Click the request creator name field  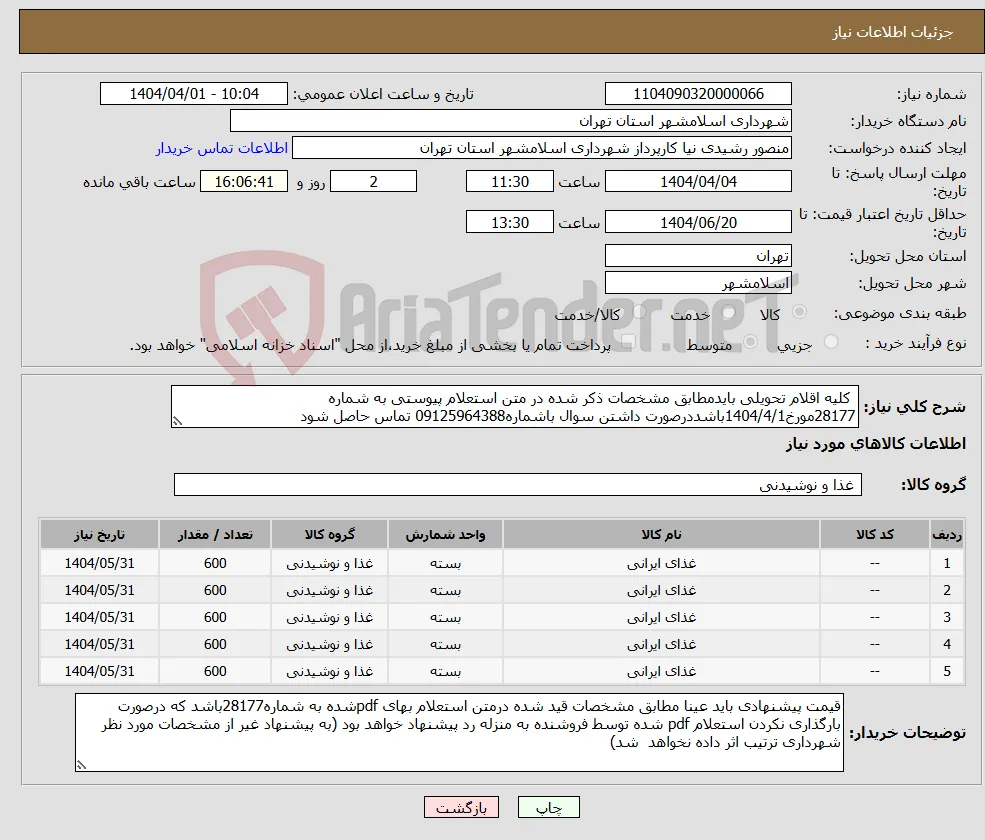click(541, 148)
